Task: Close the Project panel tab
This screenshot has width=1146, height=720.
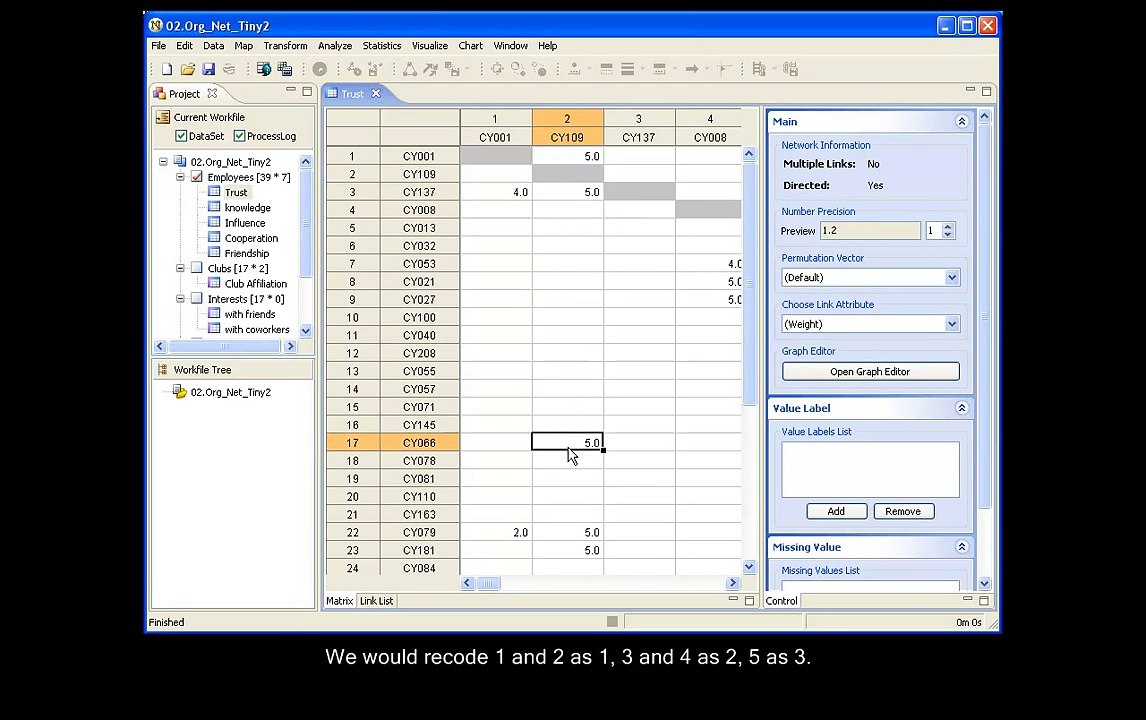Action: pyautogui.click(x=212, y=94)
